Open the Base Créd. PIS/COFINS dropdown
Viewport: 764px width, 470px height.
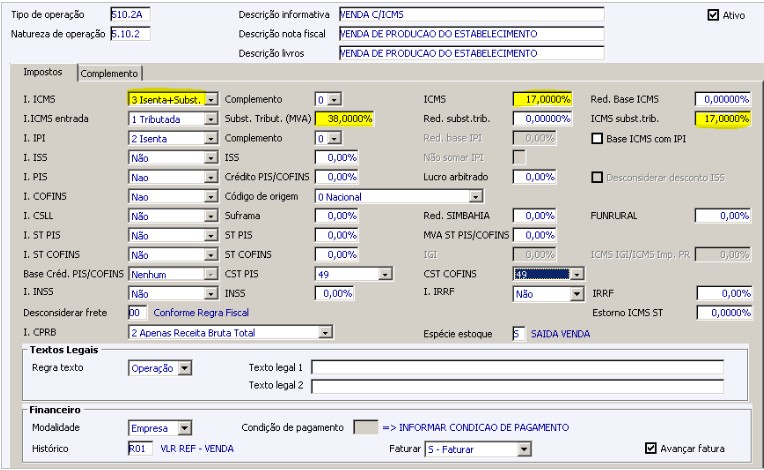(x=211, y=275)
